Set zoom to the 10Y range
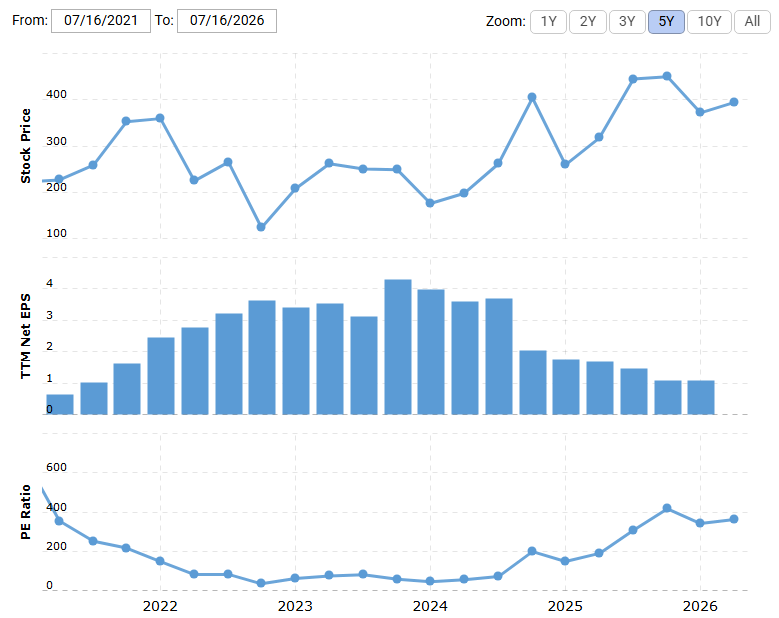779x618 pixels. 709,22
